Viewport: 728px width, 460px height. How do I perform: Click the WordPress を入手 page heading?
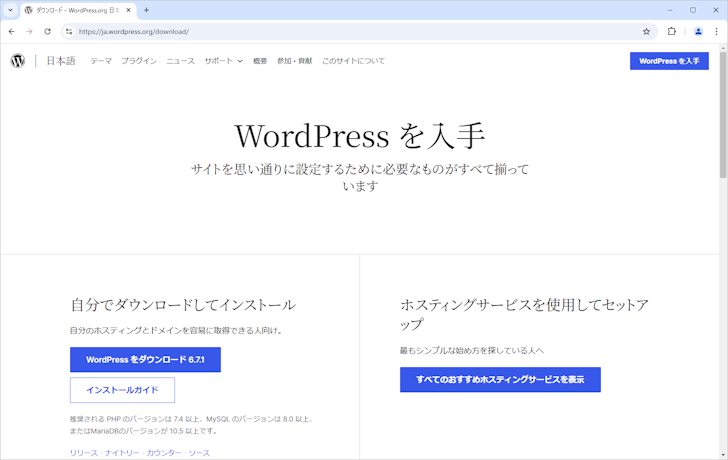coord(360,136)
